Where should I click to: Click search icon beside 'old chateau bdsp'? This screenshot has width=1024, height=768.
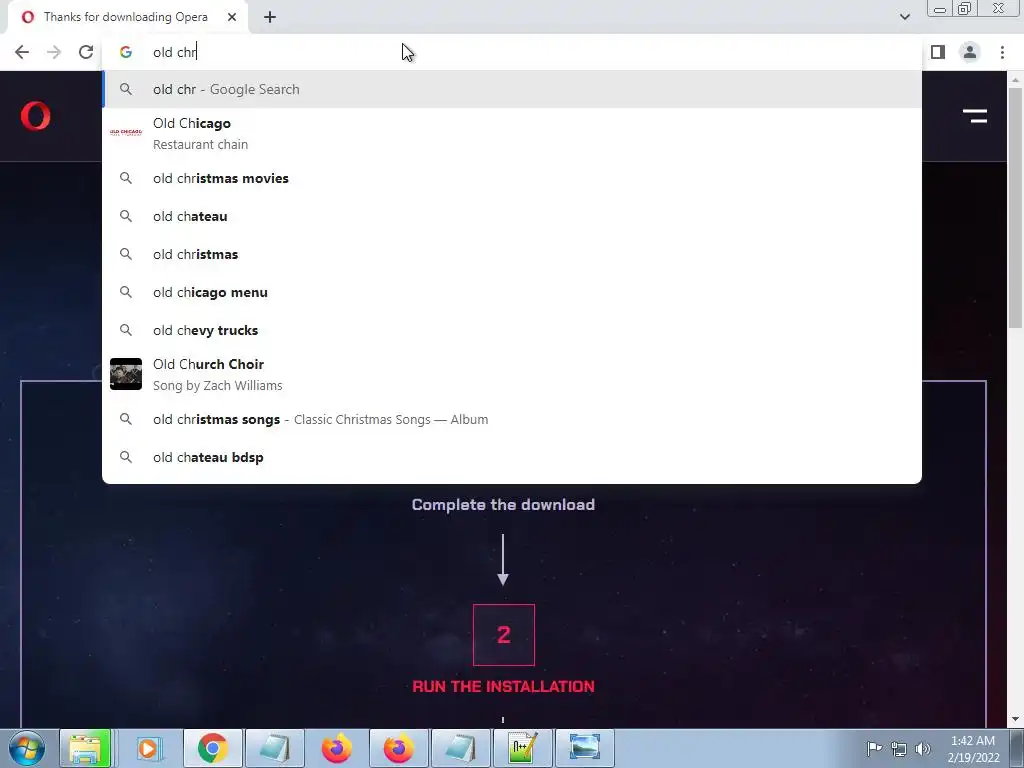126,457
